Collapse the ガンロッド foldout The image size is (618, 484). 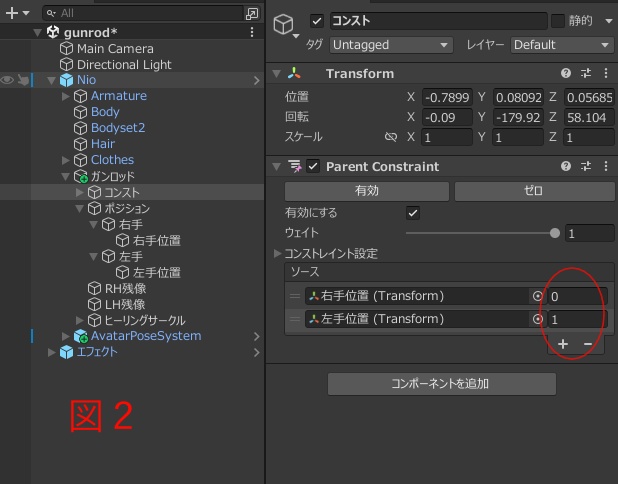click(65, 177)
